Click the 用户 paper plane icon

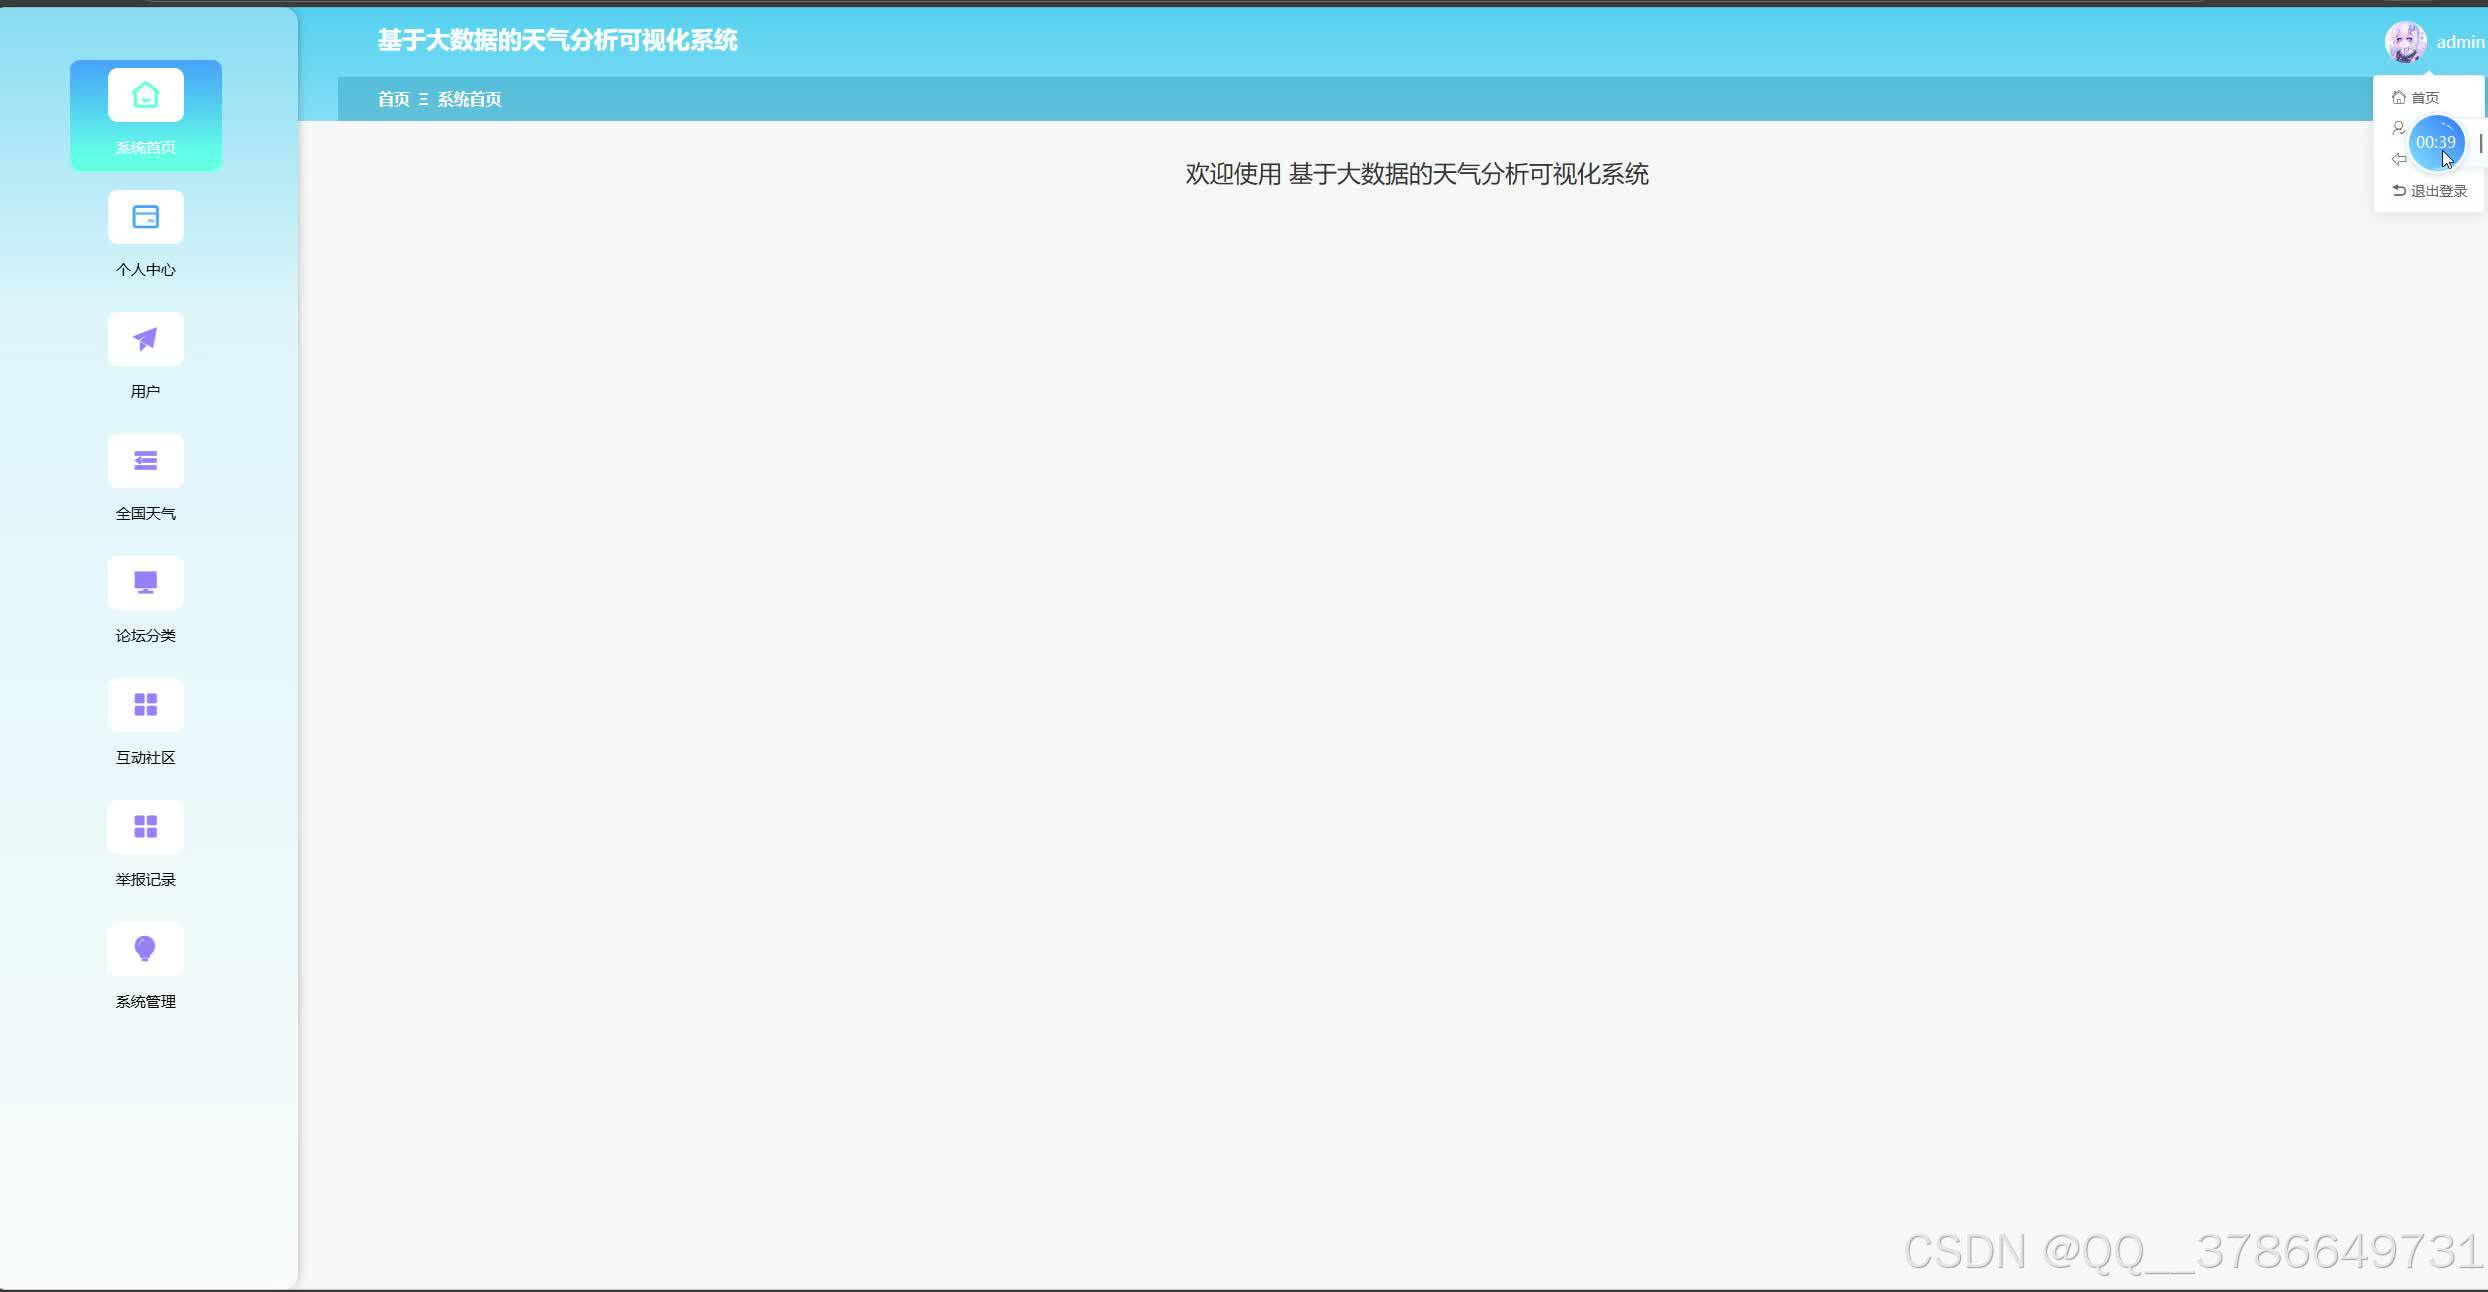click(145, 339)
